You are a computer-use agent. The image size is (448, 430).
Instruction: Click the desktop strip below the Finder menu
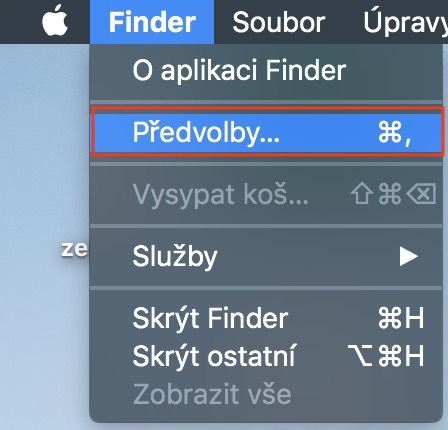point(267,427)
